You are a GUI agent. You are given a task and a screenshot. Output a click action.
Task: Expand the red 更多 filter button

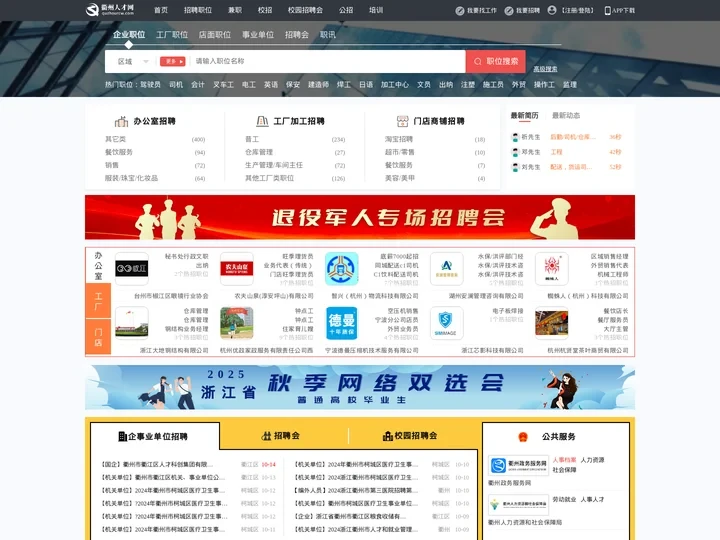point(172,62)
